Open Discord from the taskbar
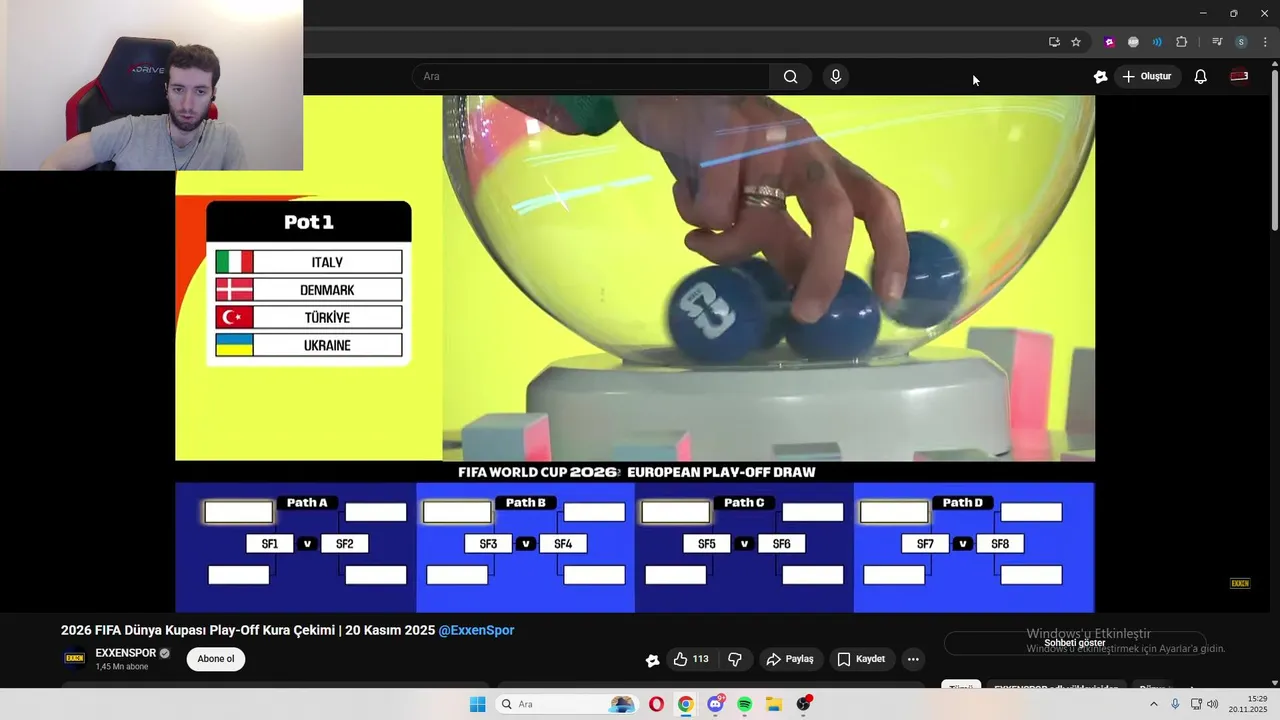Viewport: 1280px width, 720px height. (x=715, y=704)
